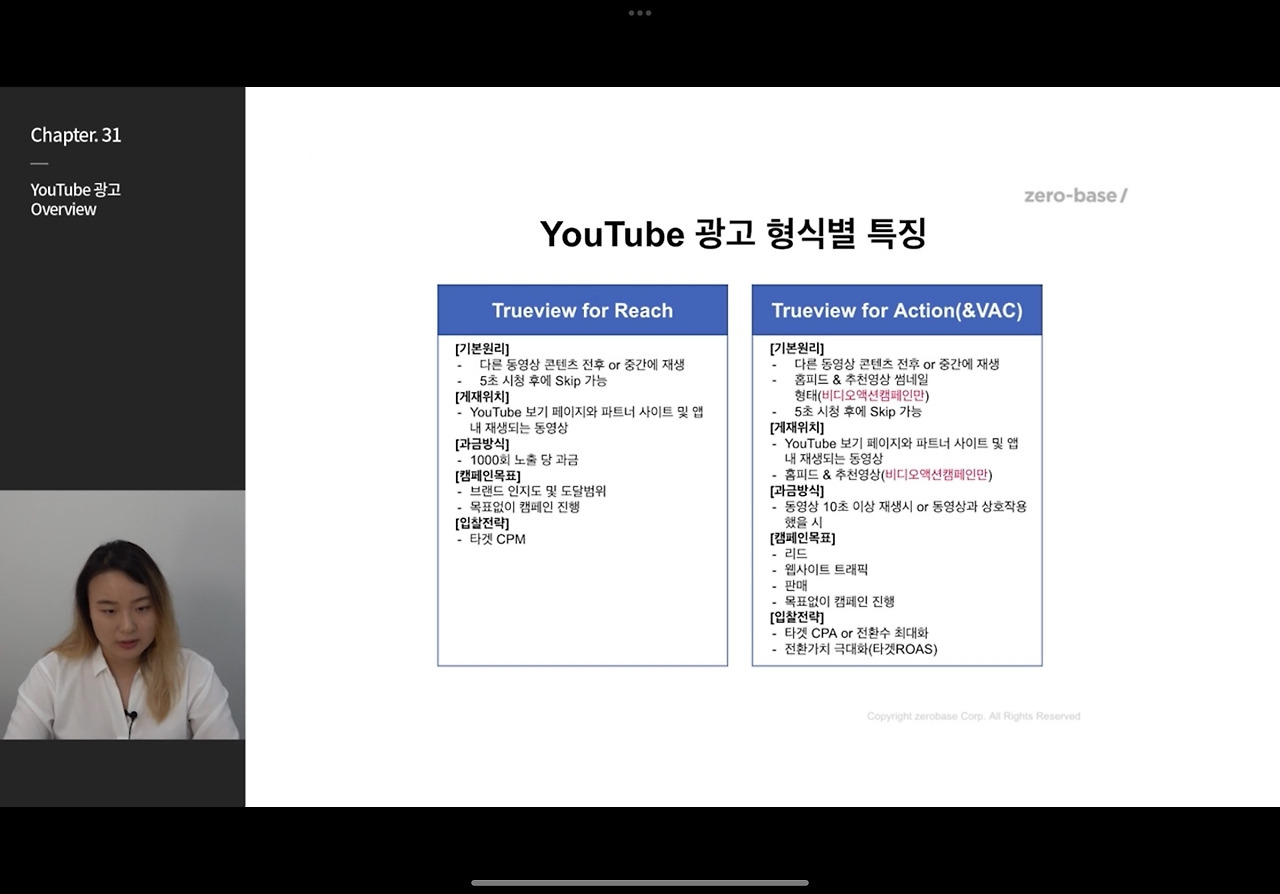Select the "YouTube 광고 Overview" sidebar title
The width and height of the screenshot is (1280, 894).
click(76, 199)
